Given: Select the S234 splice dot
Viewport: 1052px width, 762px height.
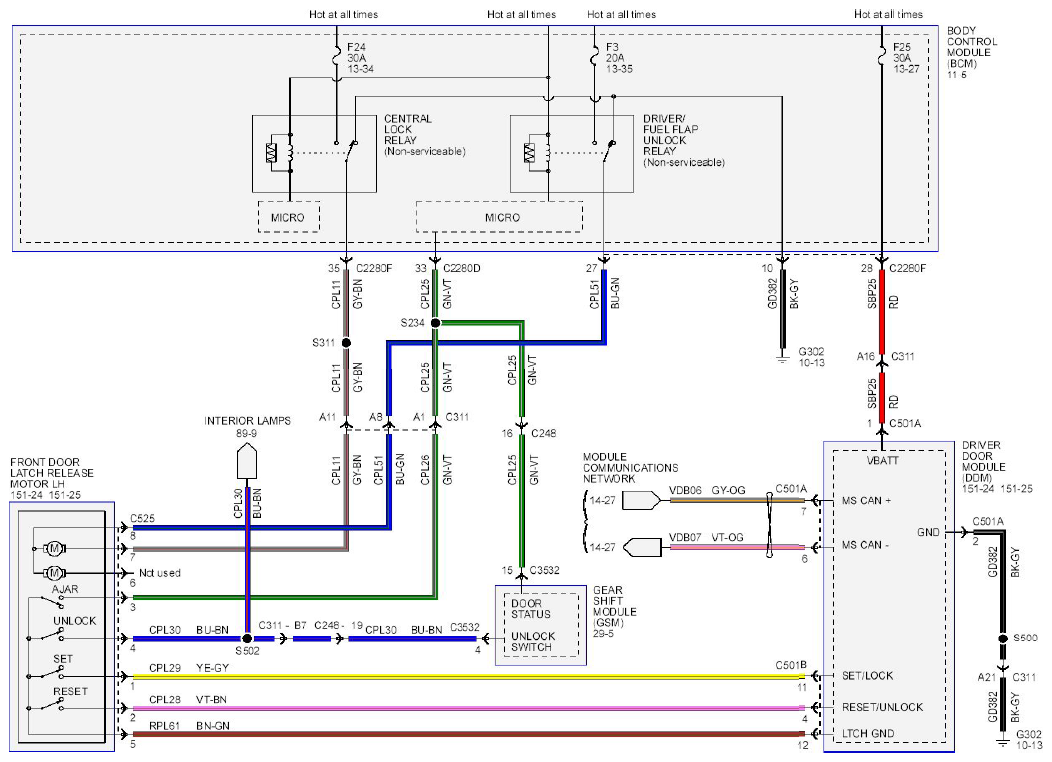Looking at the screenshot, I should click(435, 323).
